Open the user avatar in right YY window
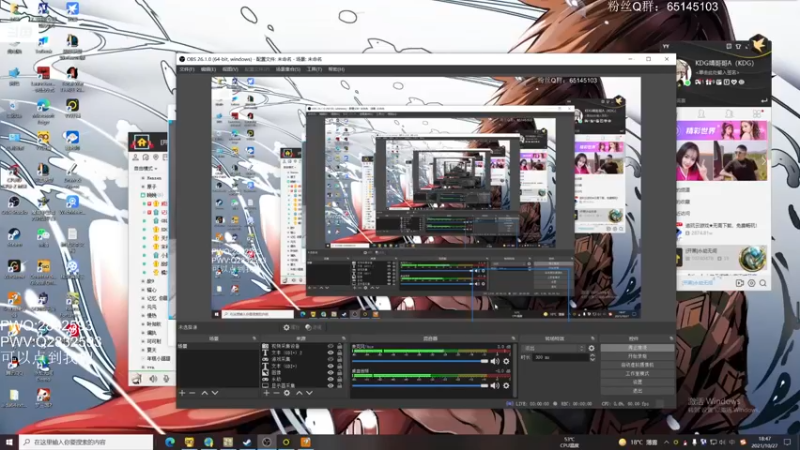 coord(684,72)
